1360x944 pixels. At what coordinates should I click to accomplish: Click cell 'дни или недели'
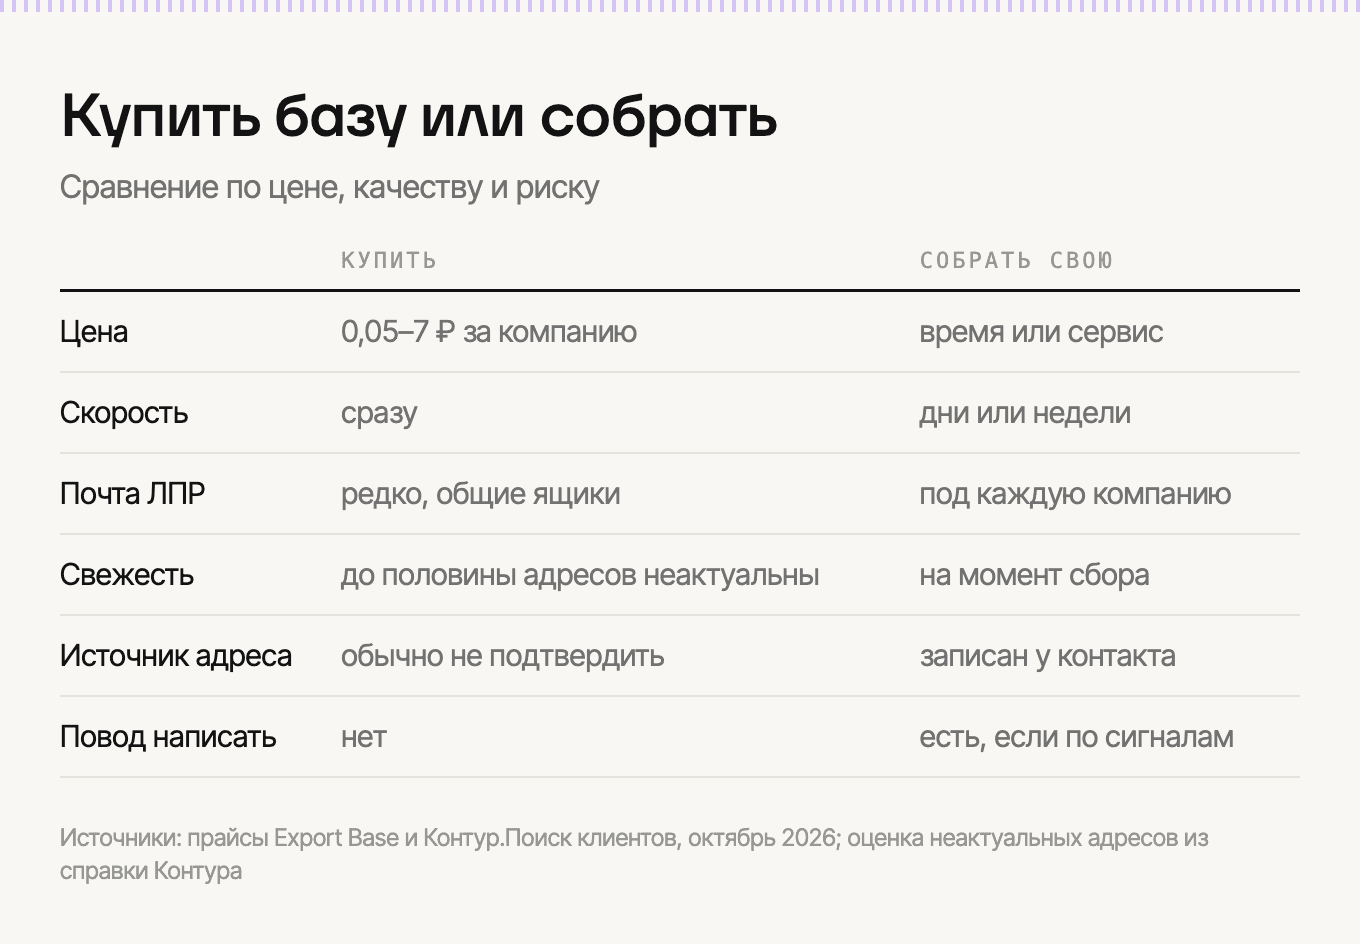(x=1025, y=413)
